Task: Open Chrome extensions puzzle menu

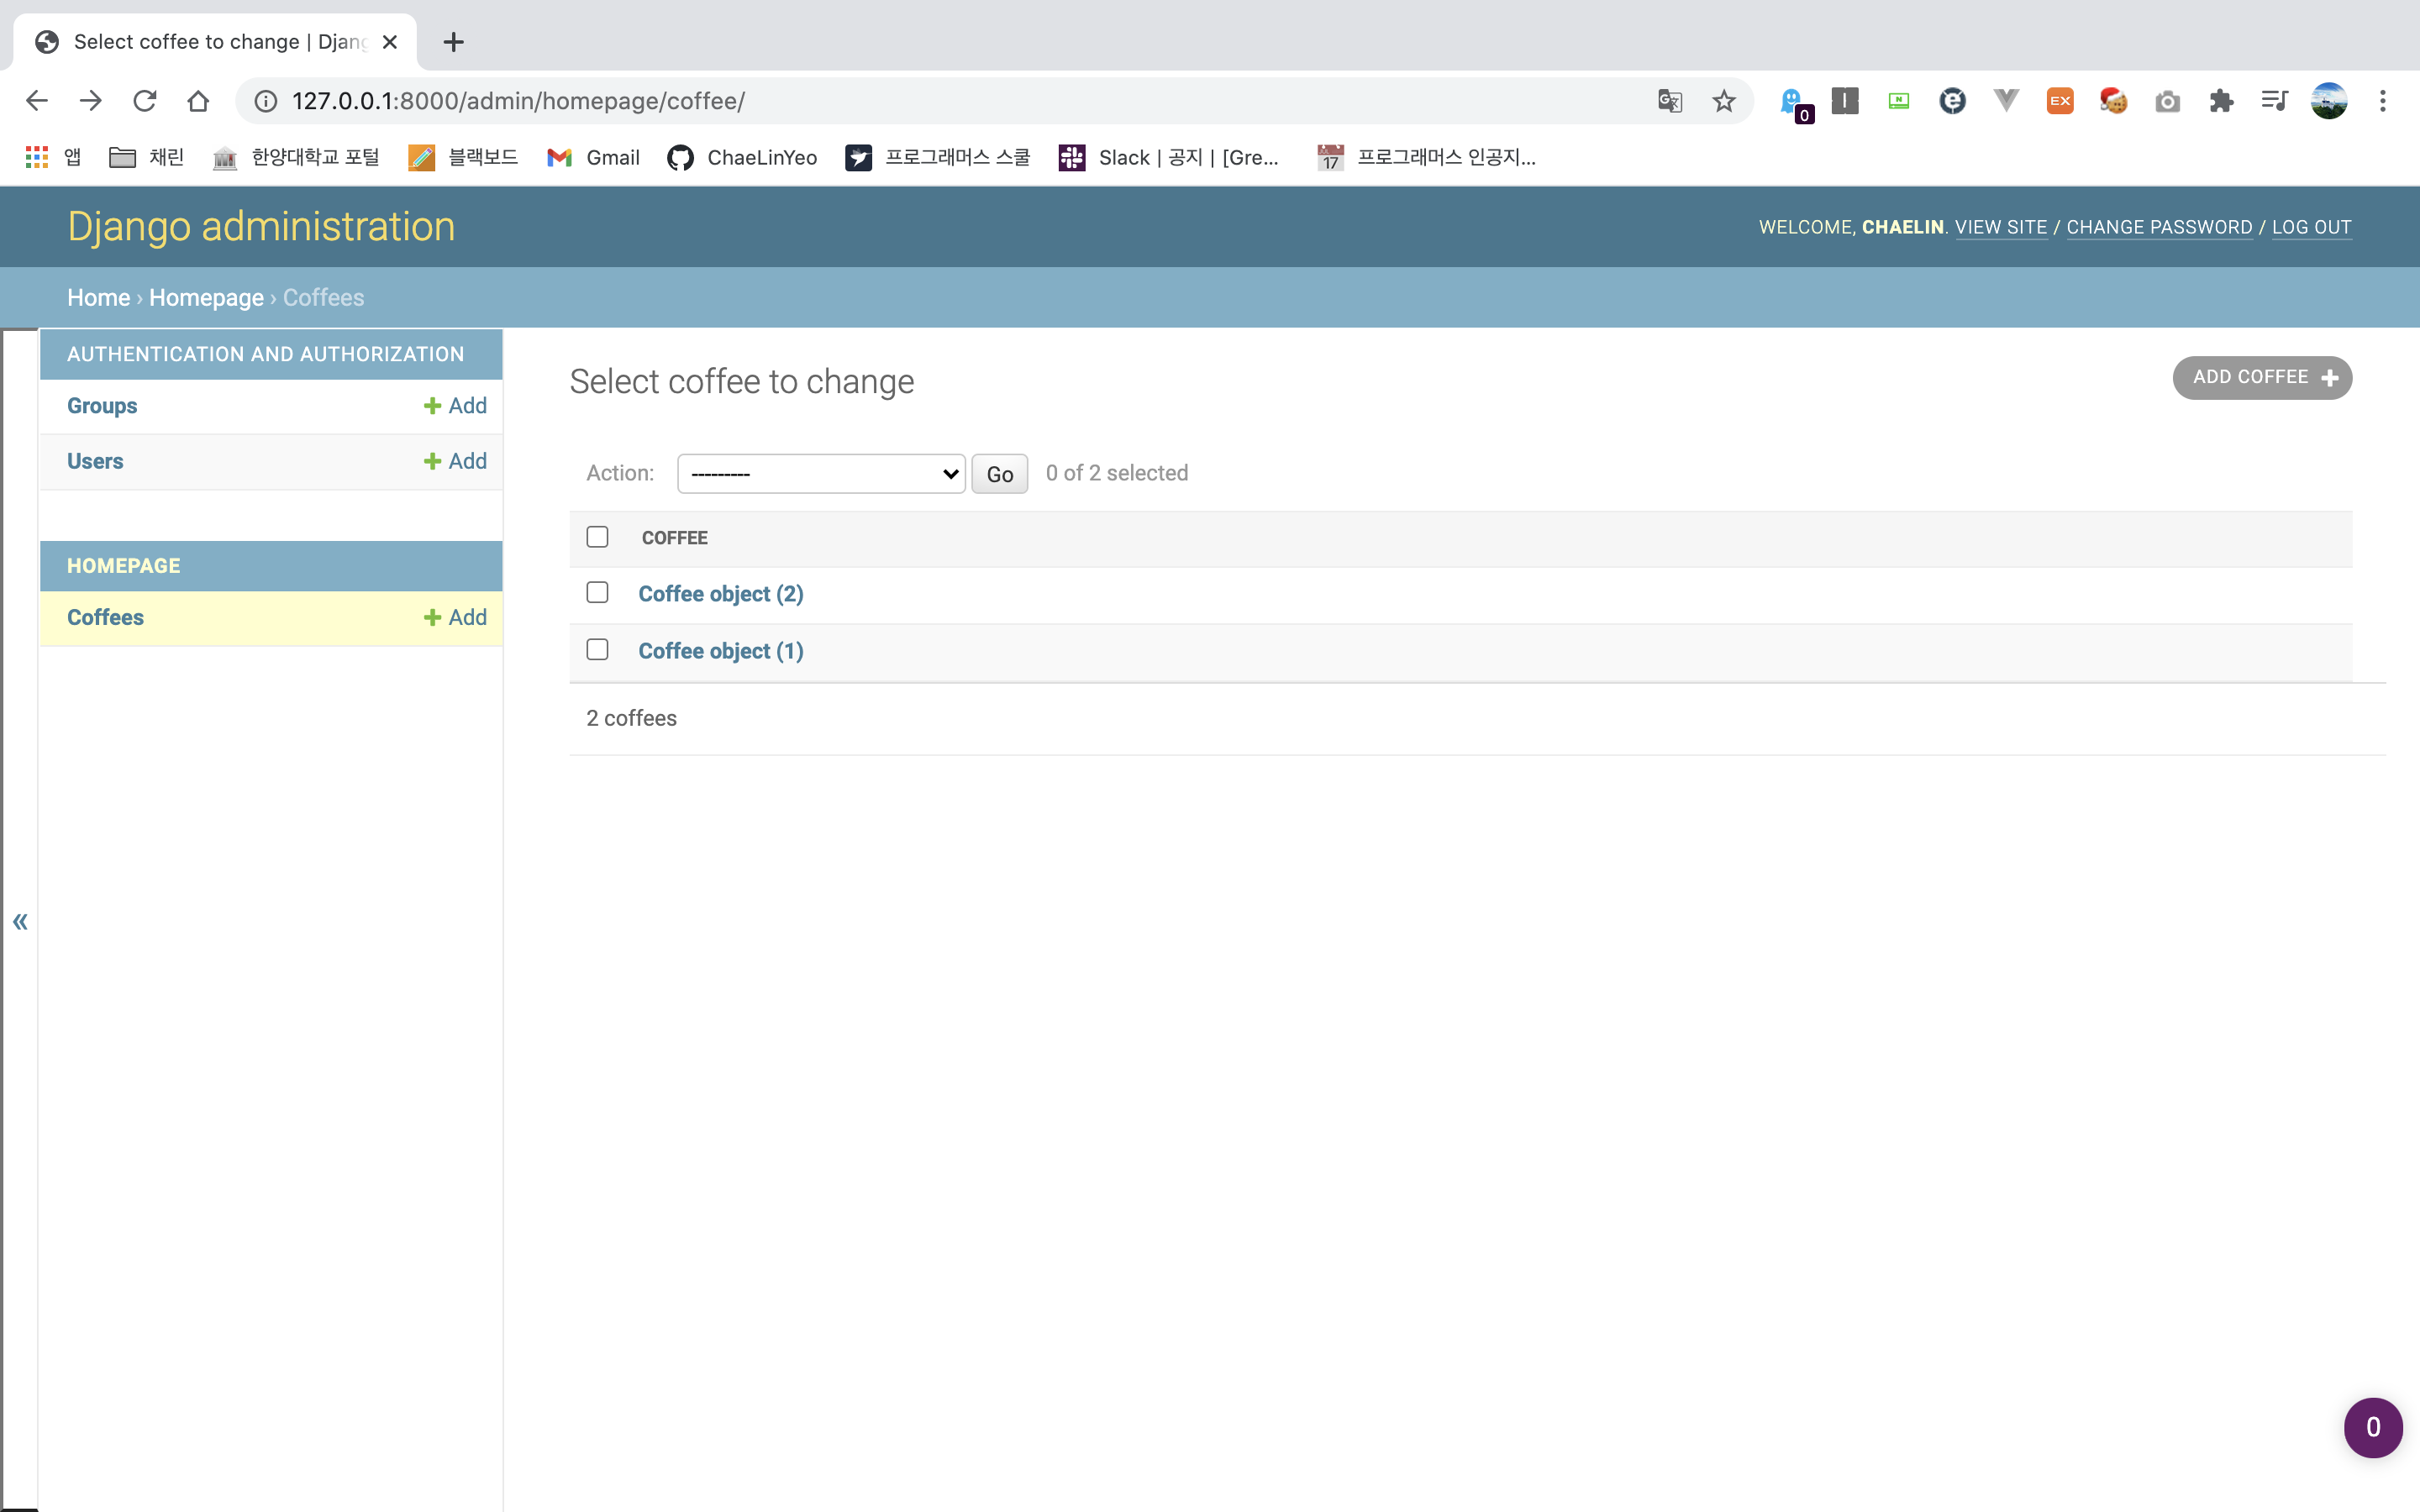Action: pyautogui.click(x=2221, y=101)
